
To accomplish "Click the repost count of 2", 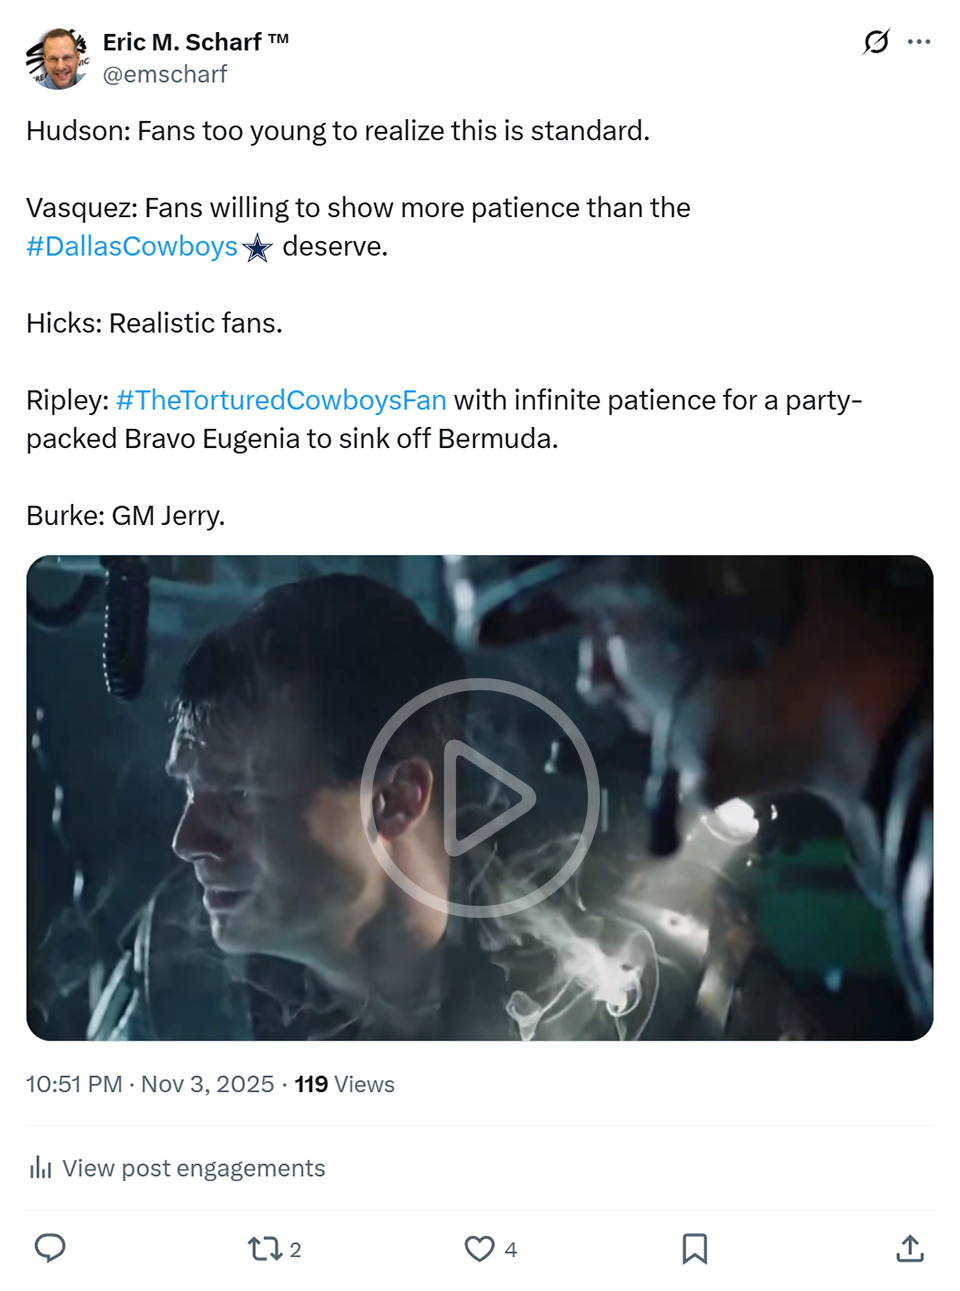I will click(296, 1249).
